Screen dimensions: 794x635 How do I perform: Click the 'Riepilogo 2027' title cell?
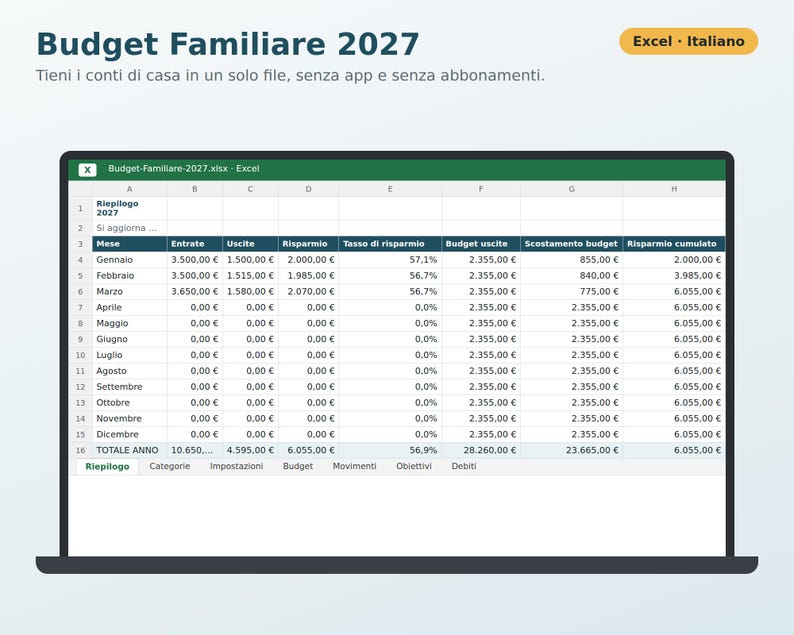click(130, 208)
